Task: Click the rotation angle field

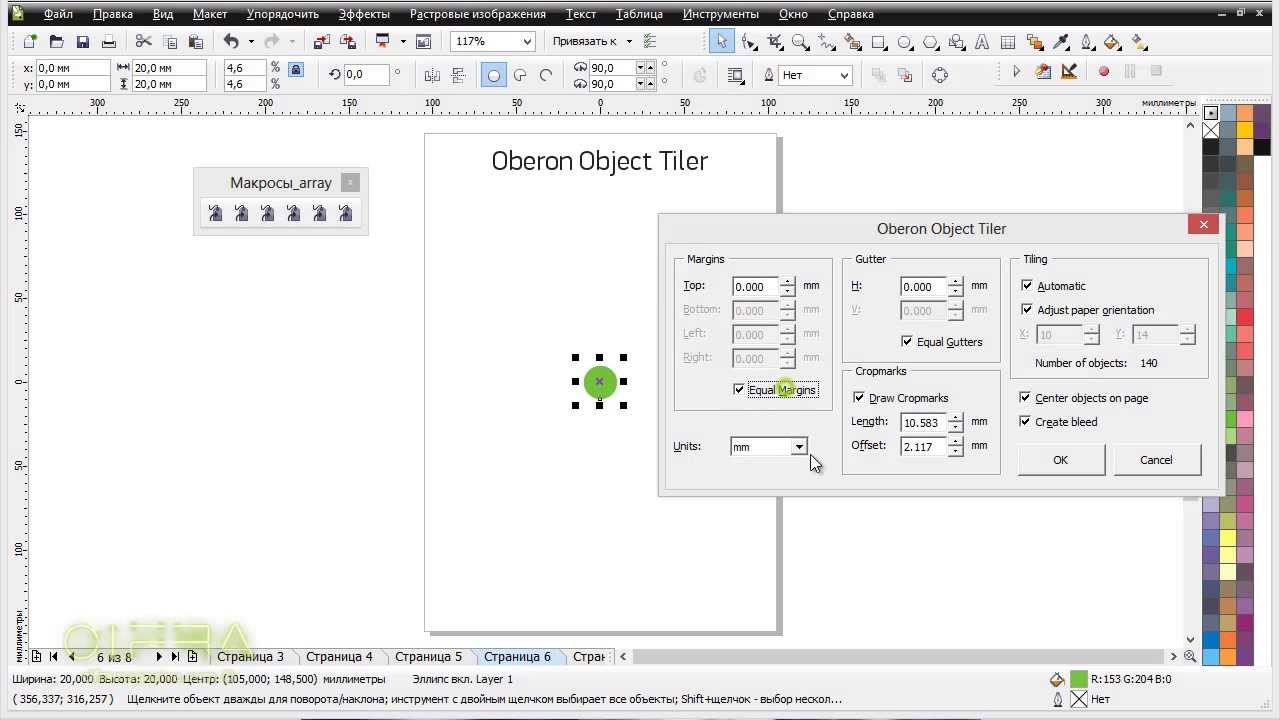Action: [365, 75]
